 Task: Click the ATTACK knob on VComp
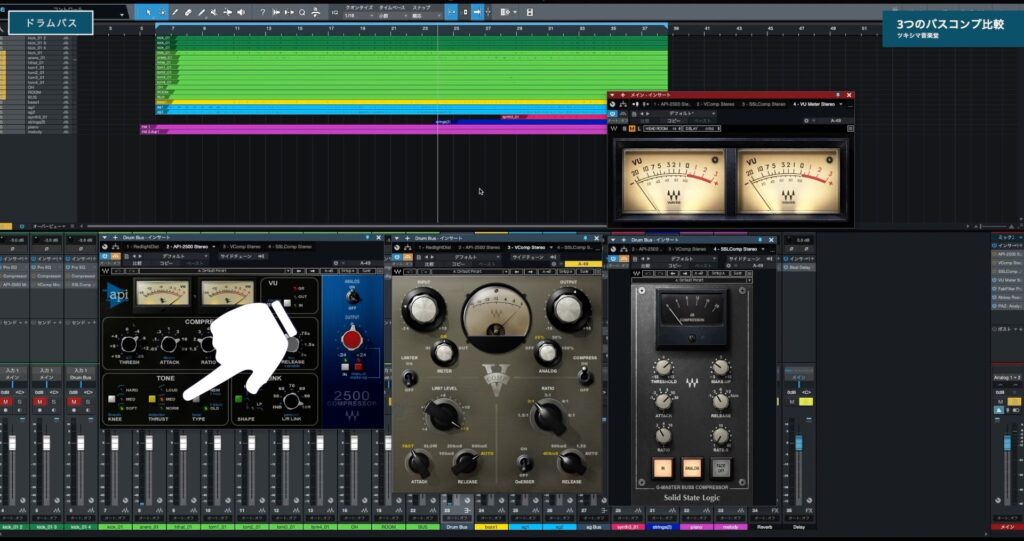[x=419, y=463]
